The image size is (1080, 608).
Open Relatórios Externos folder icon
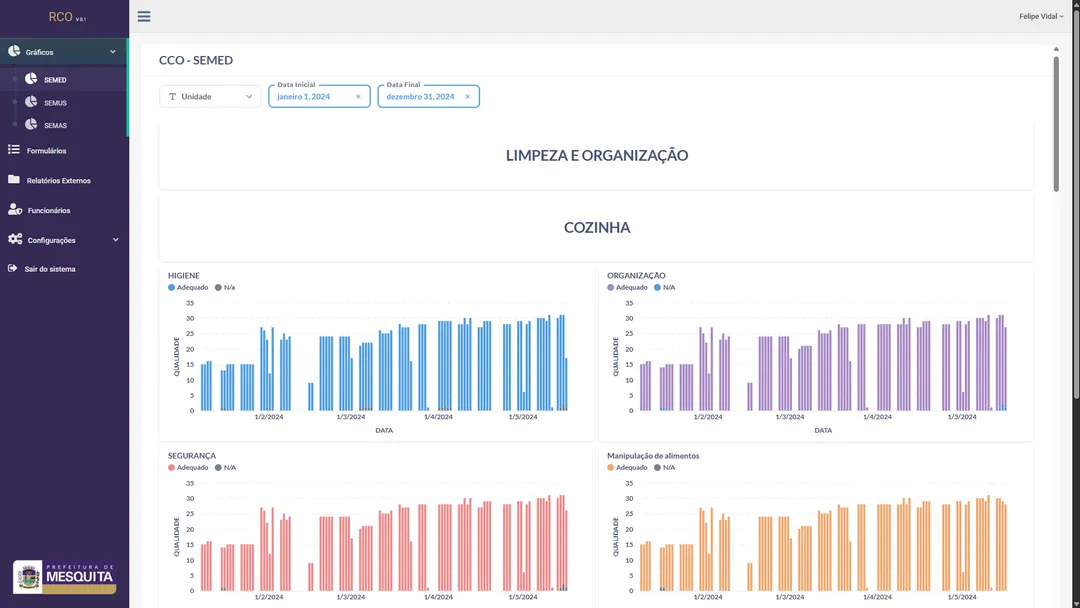click(13, 180)
